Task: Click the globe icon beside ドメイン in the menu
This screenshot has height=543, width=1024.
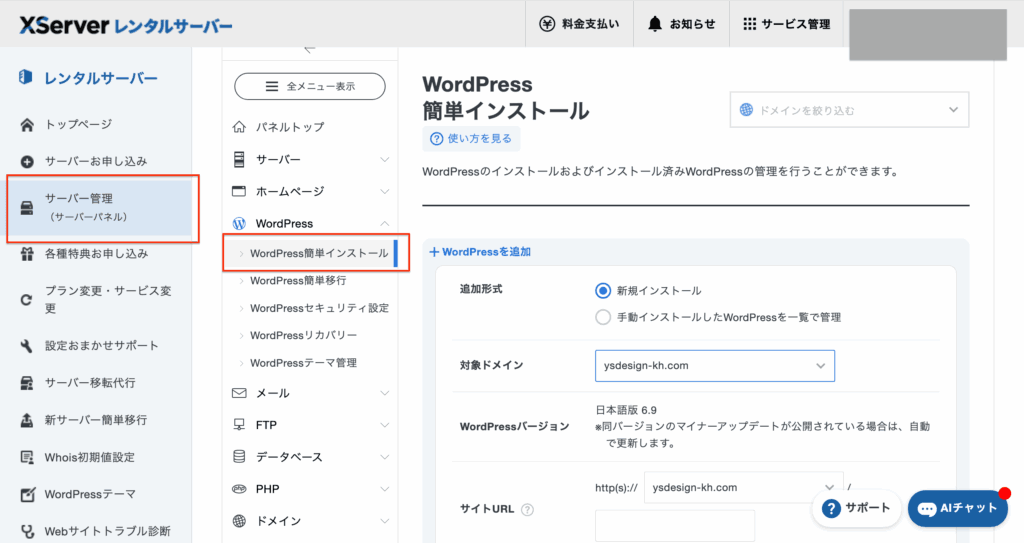Action: (x=239, y=521)
